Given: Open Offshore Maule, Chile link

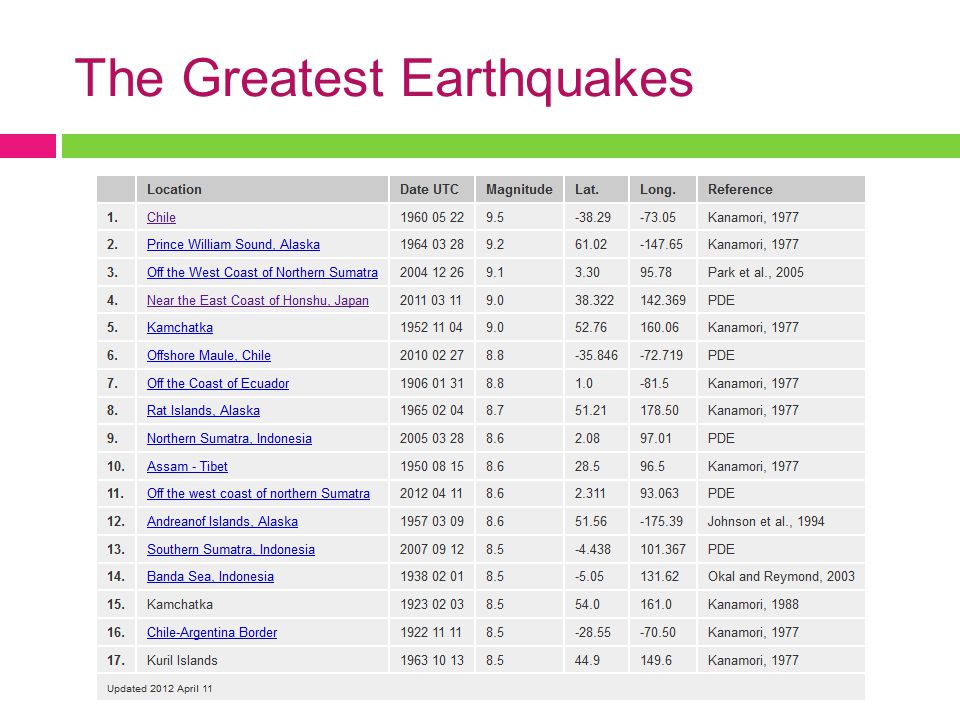Looking at the screenshot, I should [209, 356].
